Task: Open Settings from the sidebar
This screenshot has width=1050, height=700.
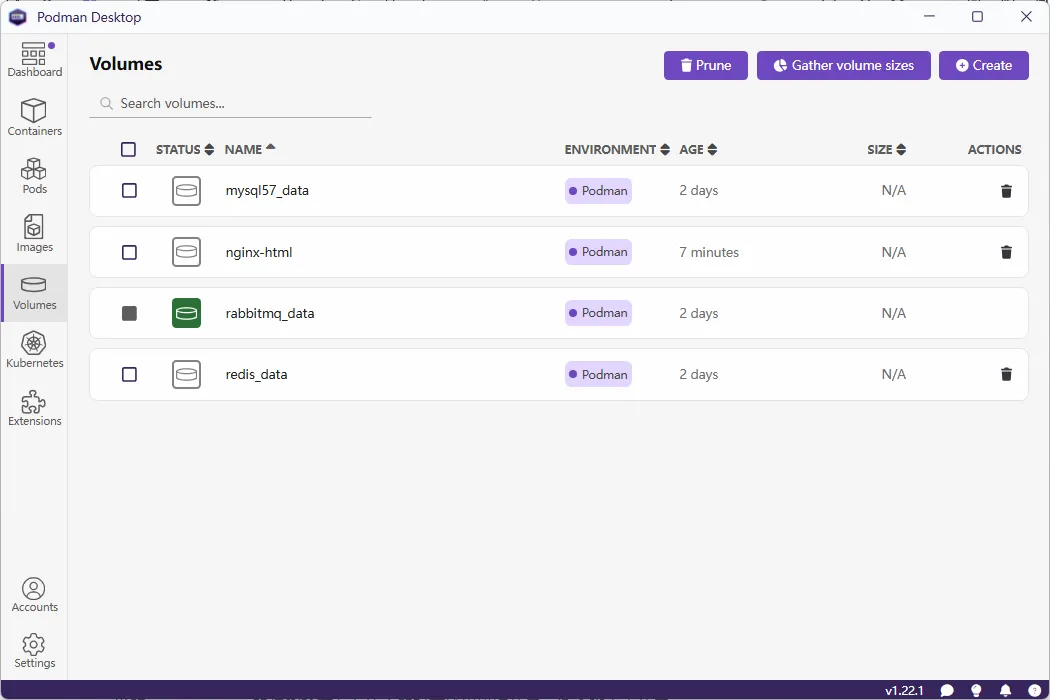Action: (x=34, y=650)
